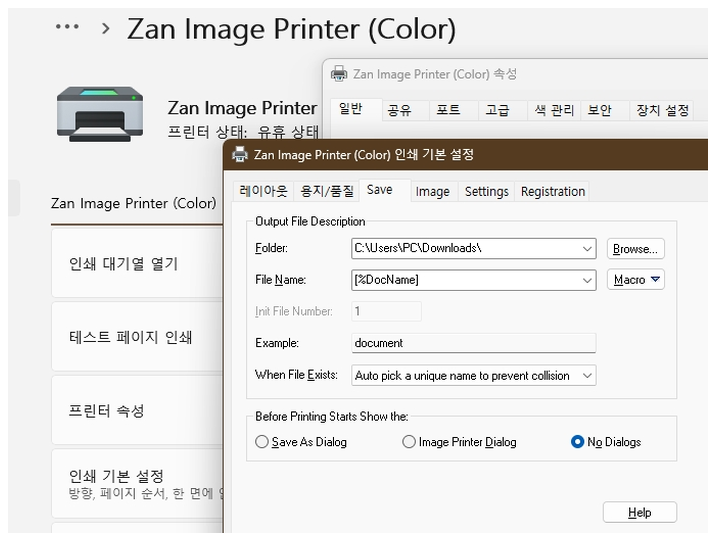Click the breadcrumb ellipsis menu icon

67,27
